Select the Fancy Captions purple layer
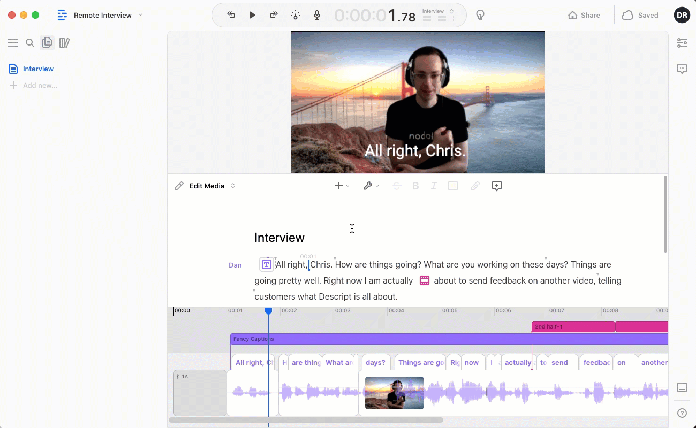Screen dimensions: 696x428 pos(449,339)
